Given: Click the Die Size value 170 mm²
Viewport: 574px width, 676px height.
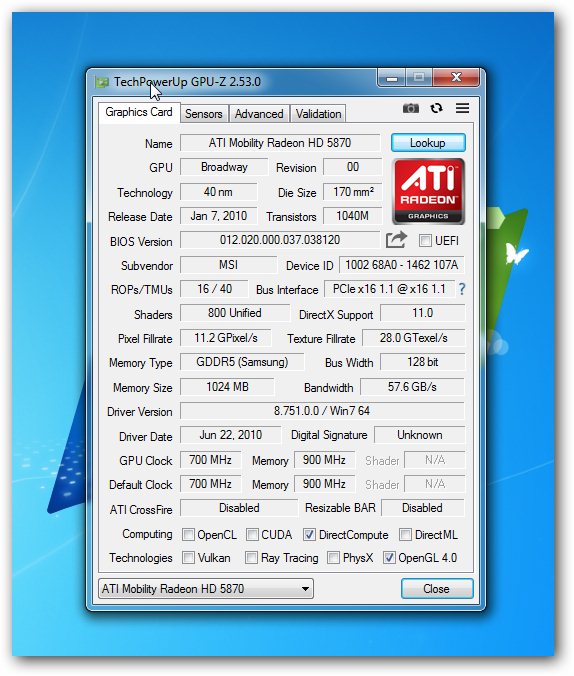Looking at the screenshot, I should pos(353,192).
